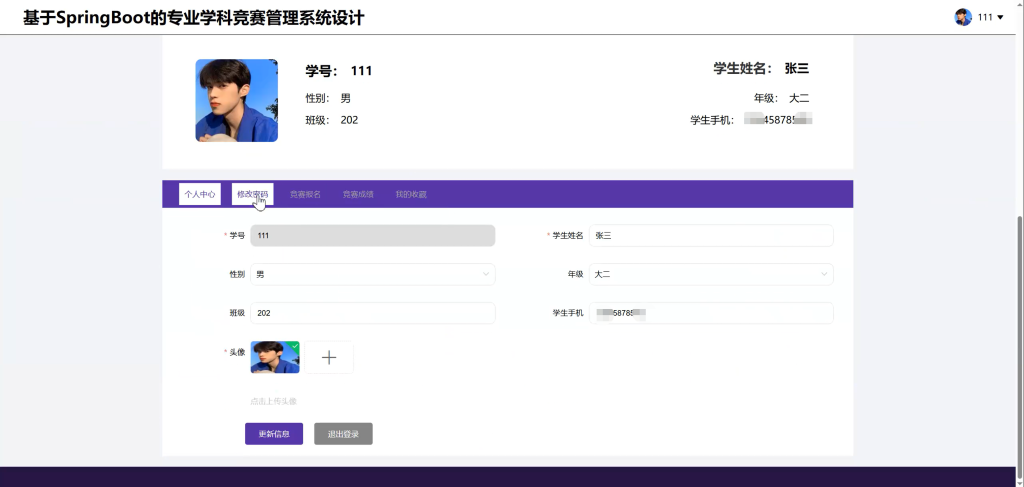Switch to the 个人中心 tab
The height and width of the screenshot is (487, 1024).
[x=200, y=194]
